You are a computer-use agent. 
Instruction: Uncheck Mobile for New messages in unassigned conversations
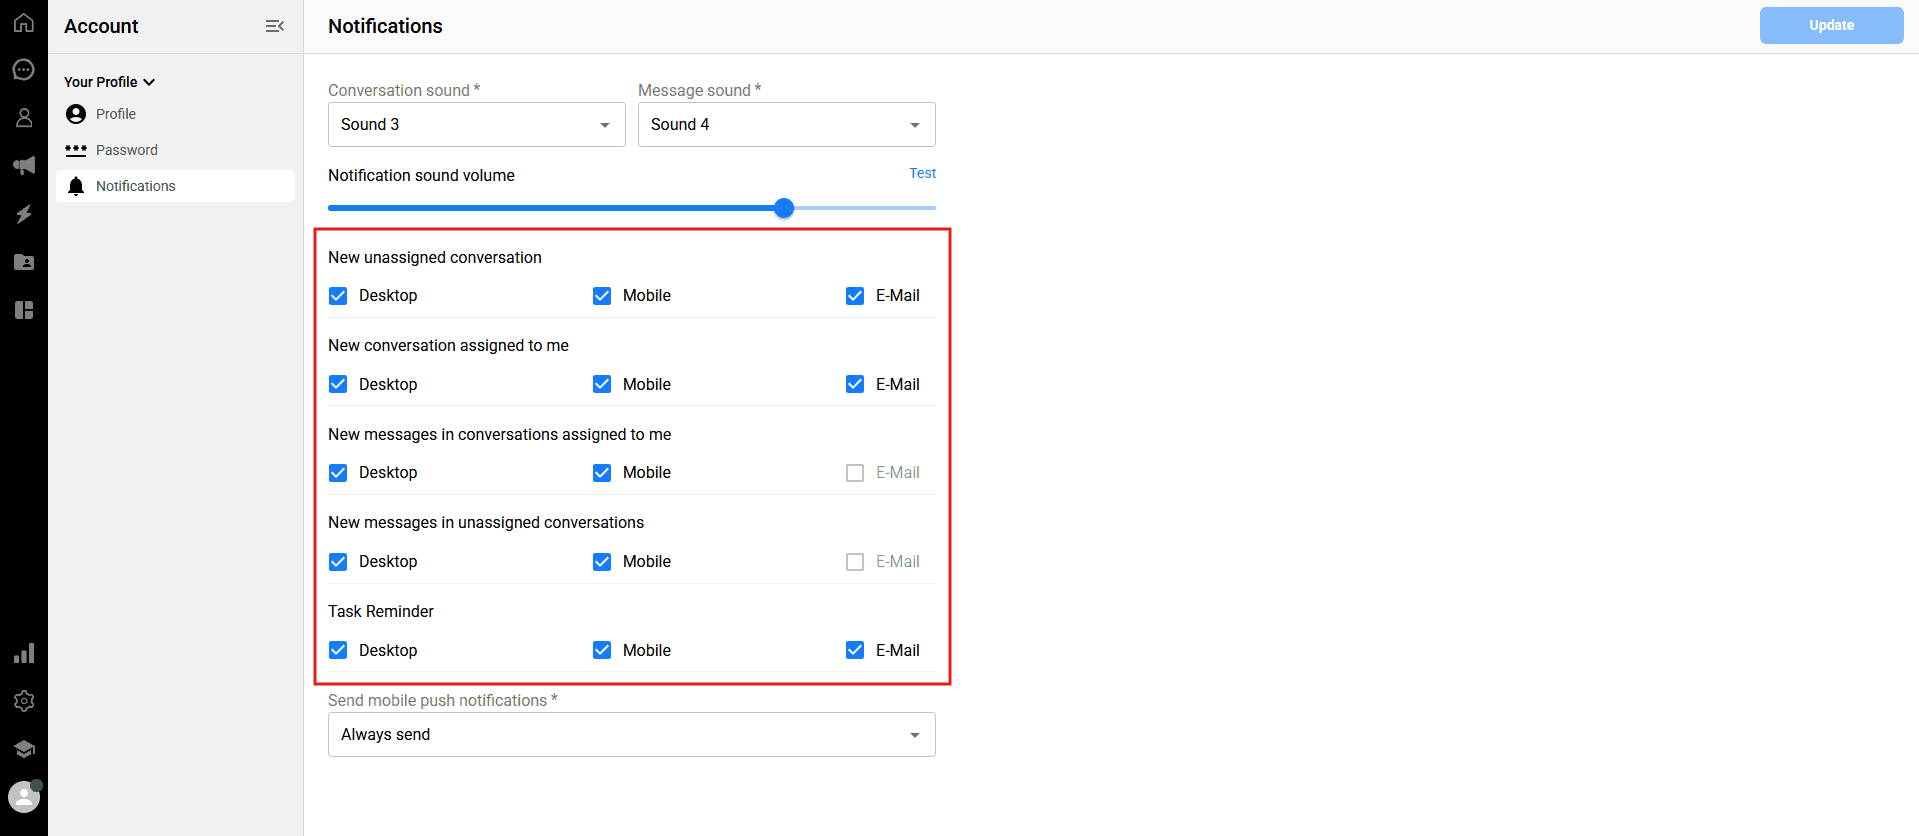[x=602, y=562]
